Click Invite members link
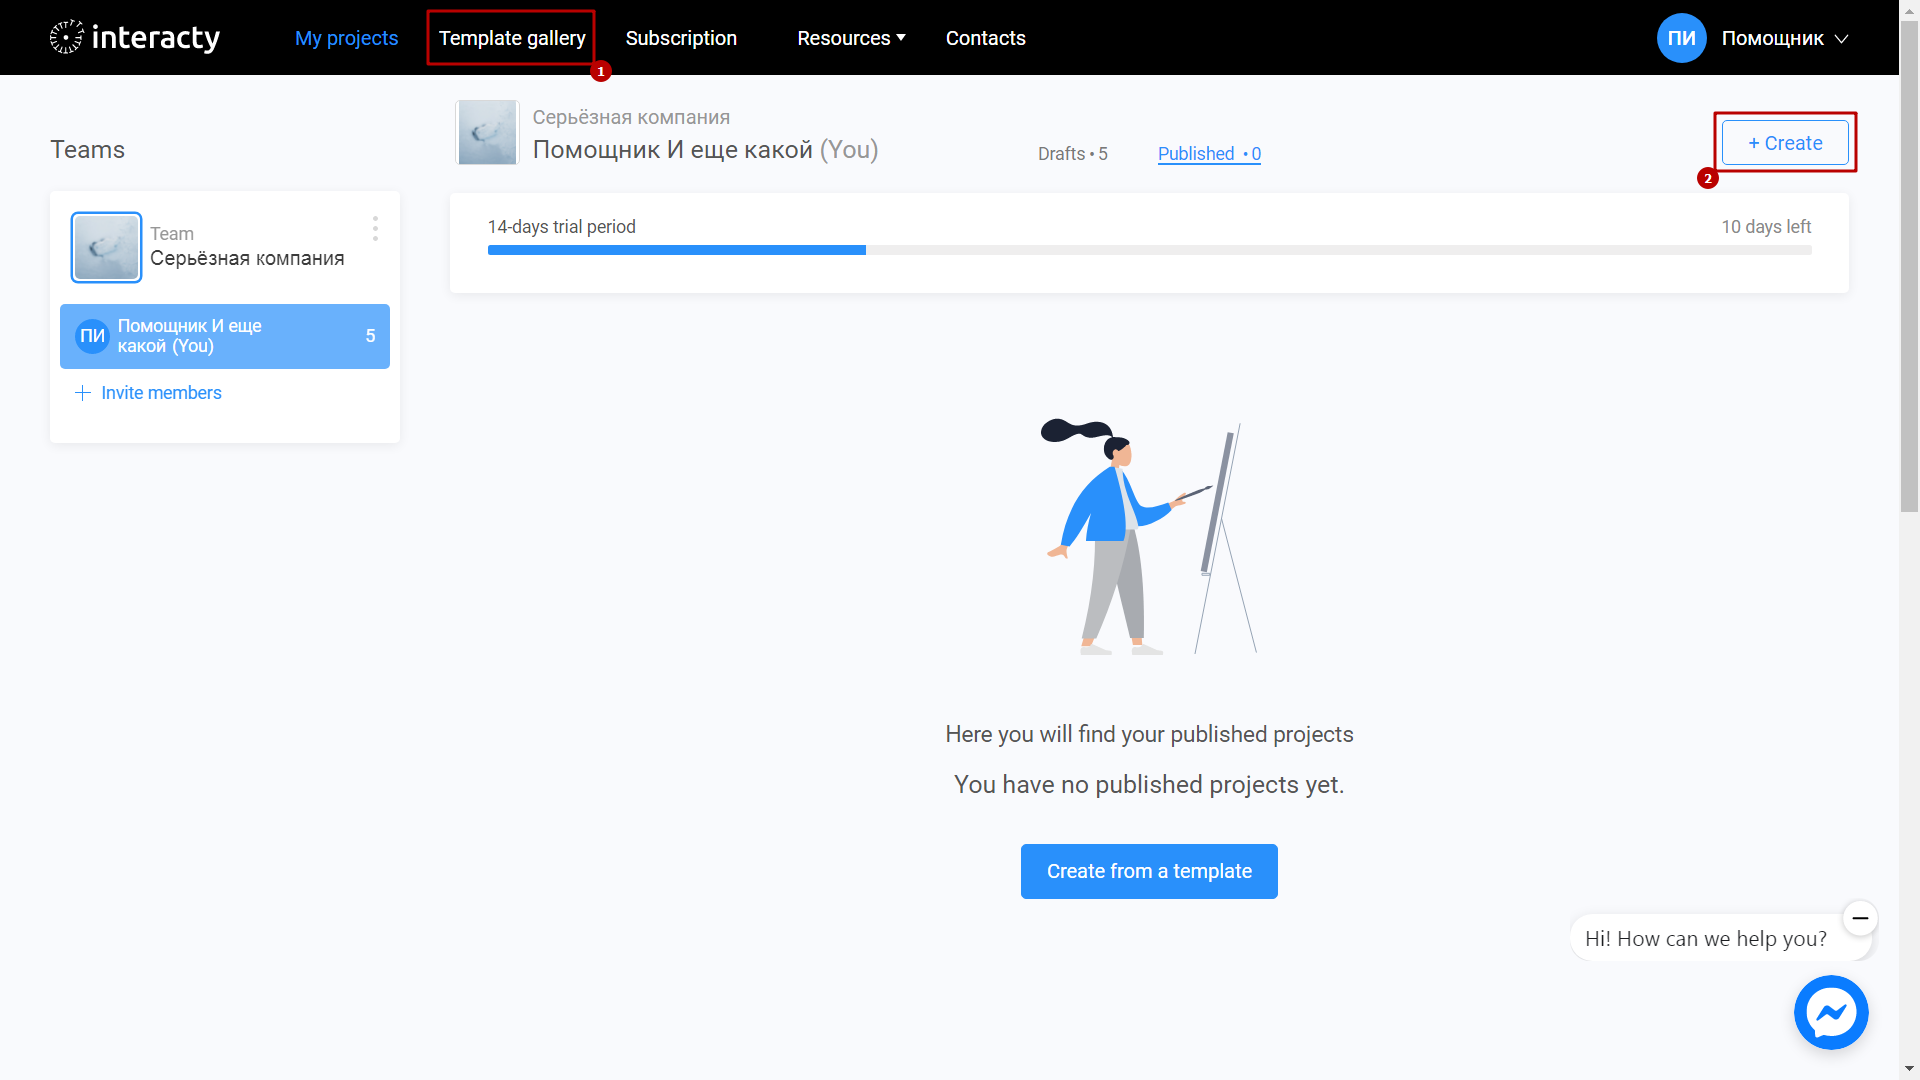Viewport: 1920px width, 1080px height. (149, 392)
